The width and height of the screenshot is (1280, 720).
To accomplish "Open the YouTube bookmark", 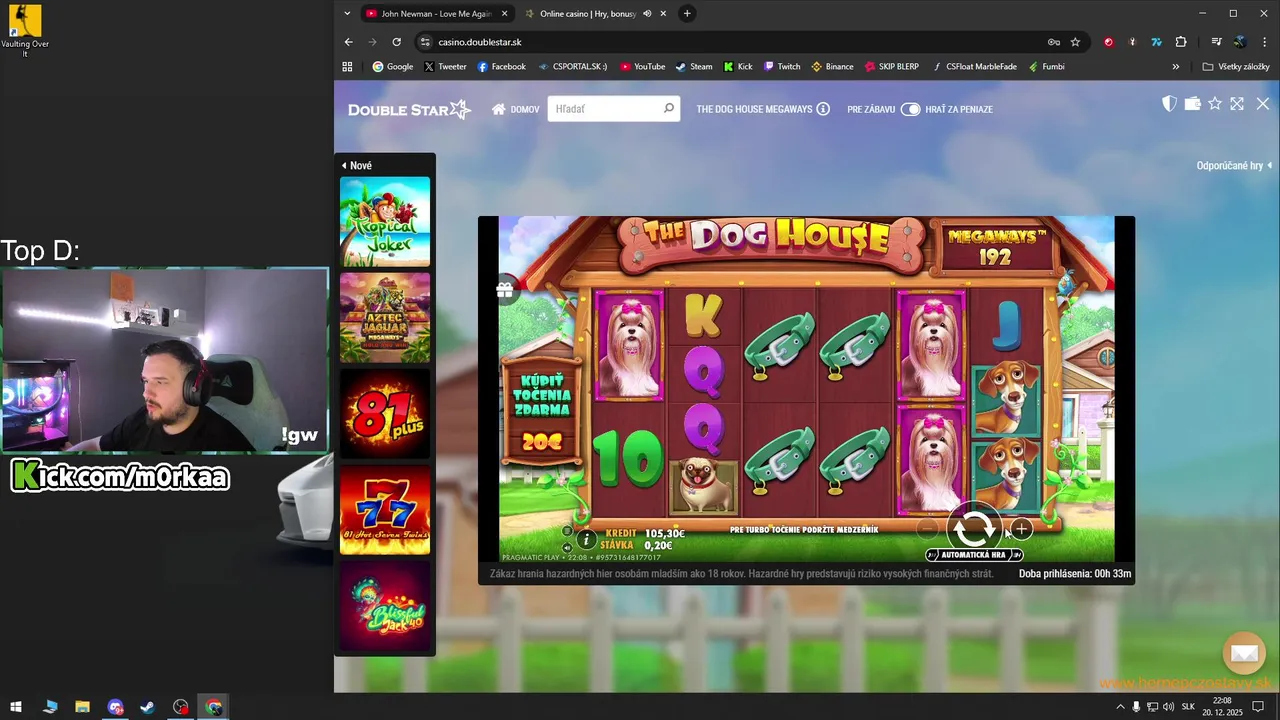I will tap(642, 67).
